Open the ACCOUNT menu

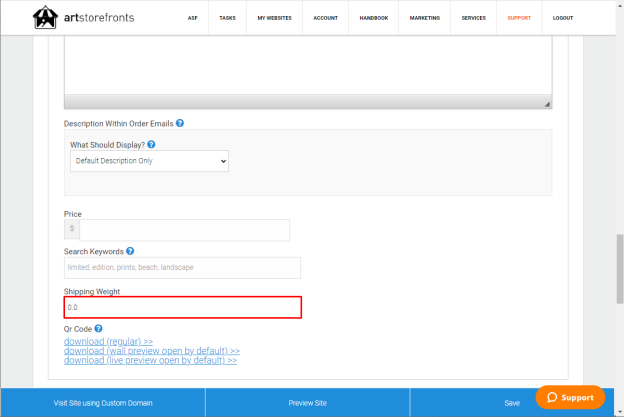326,18
